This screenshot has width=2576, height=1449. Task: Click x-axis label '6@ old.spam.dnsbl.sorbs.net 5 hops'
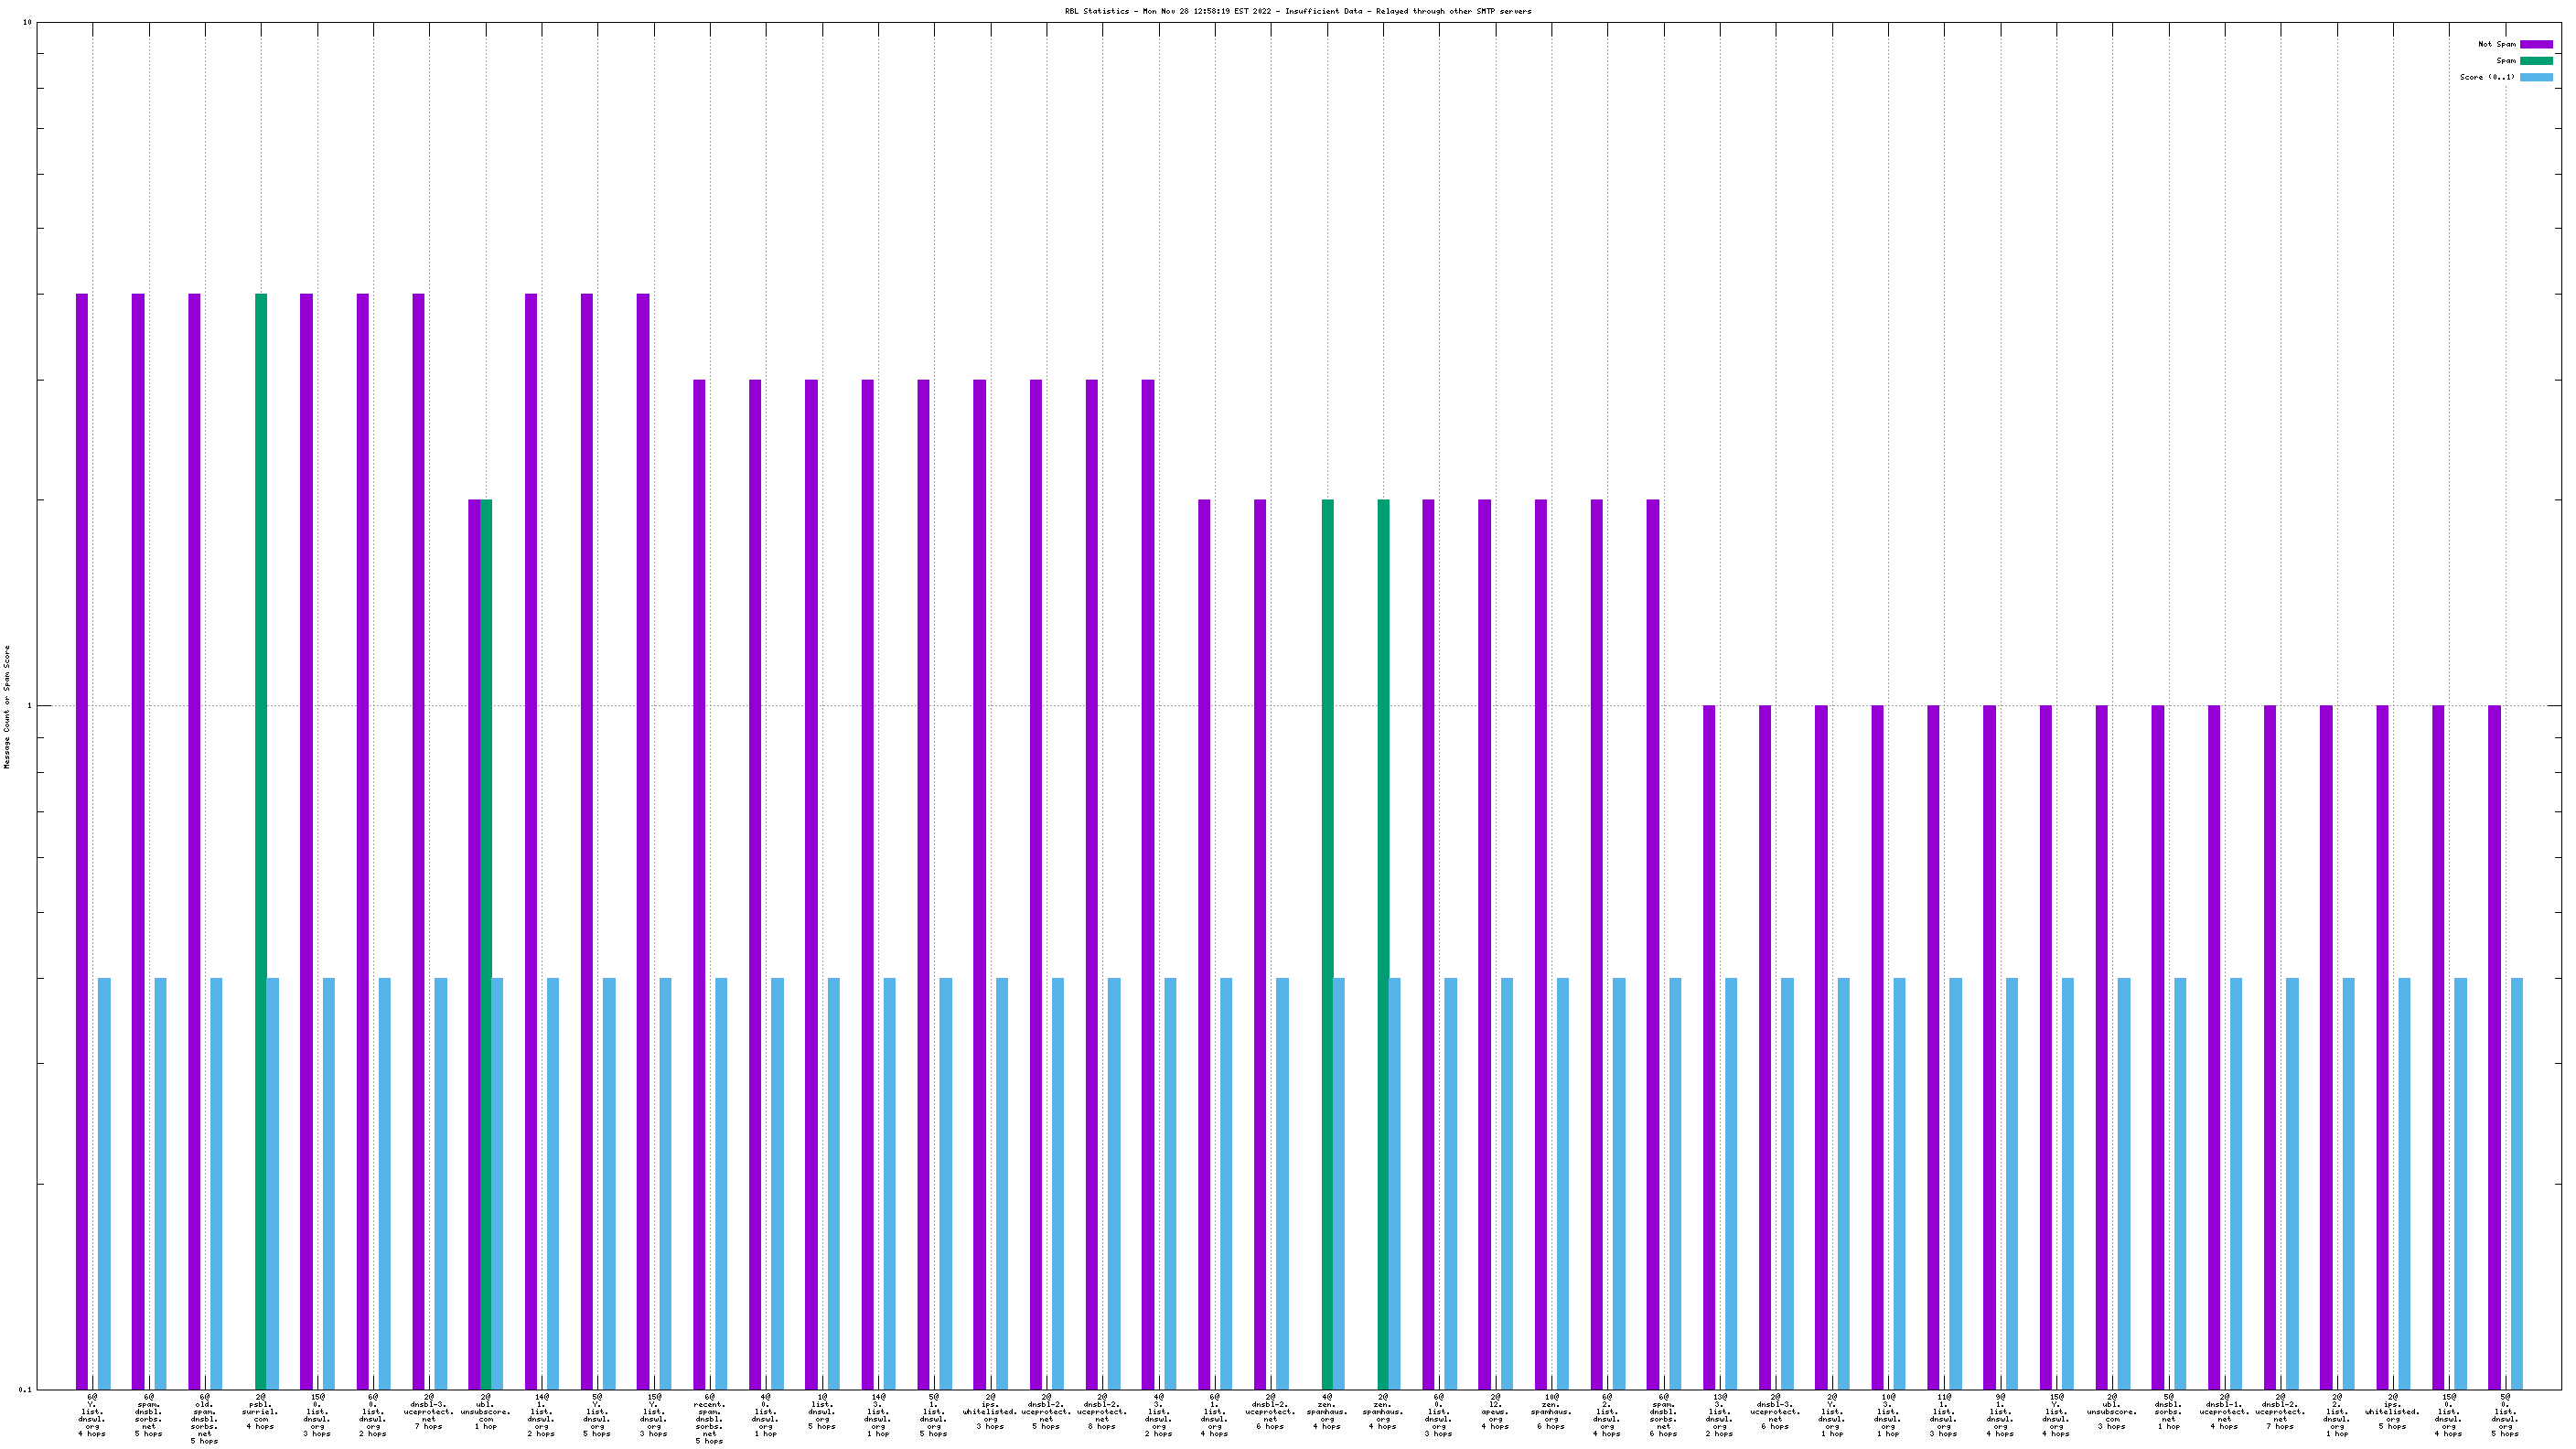205,1418
